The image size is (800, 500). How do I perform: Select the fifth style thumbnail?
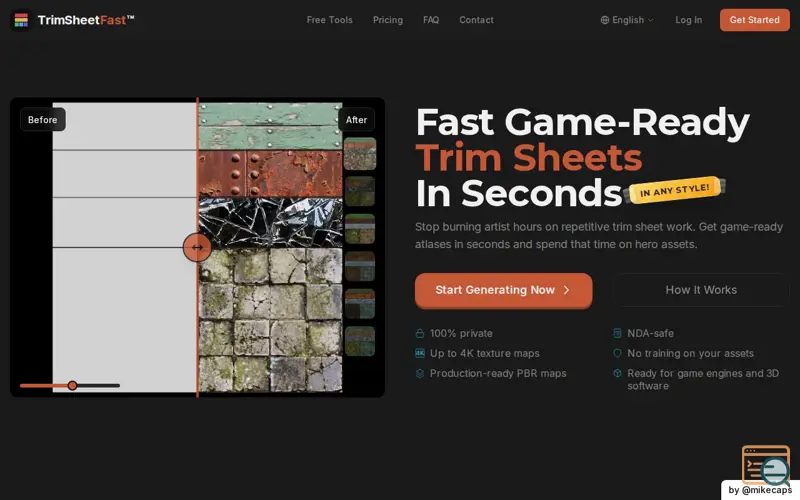pos(360,304)
